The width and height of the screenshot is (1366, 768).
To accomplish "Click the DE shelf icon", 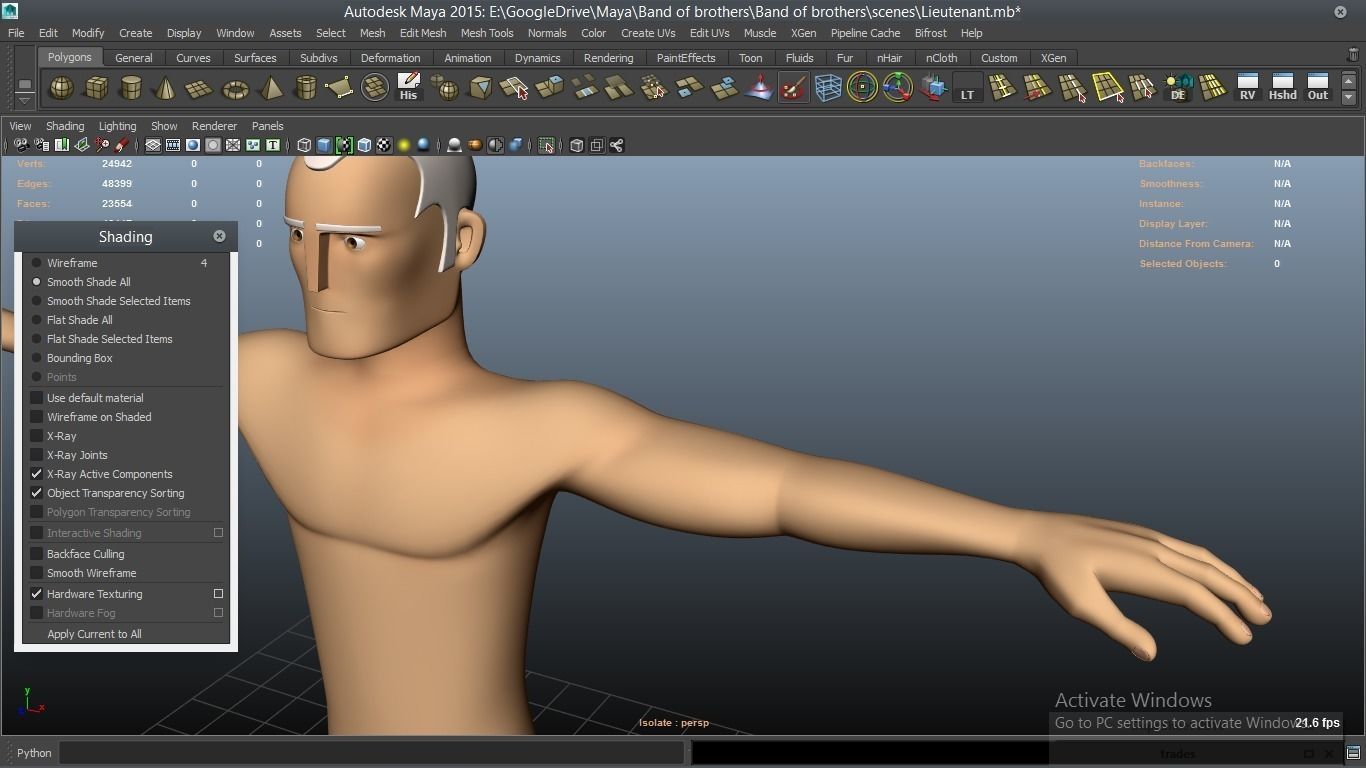I will coord(1178,88).
